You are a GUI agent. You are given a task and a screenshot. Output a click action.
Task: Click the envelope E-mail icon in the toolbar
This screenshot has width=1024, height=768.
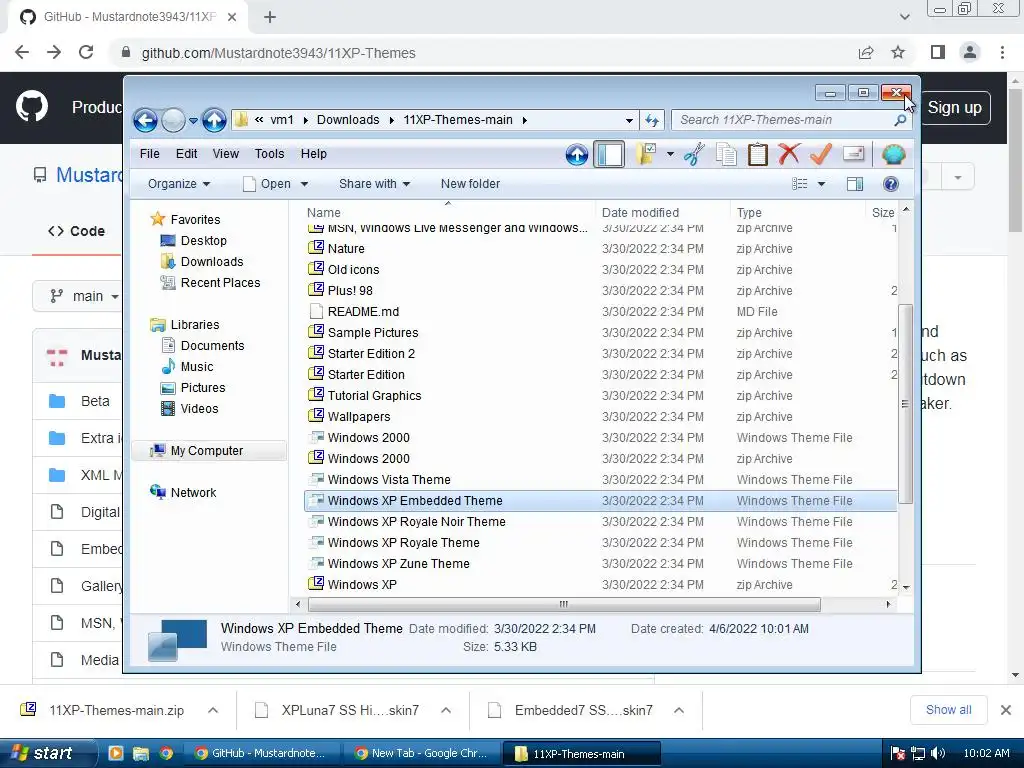pyautogui.click(x=854, y=155)
